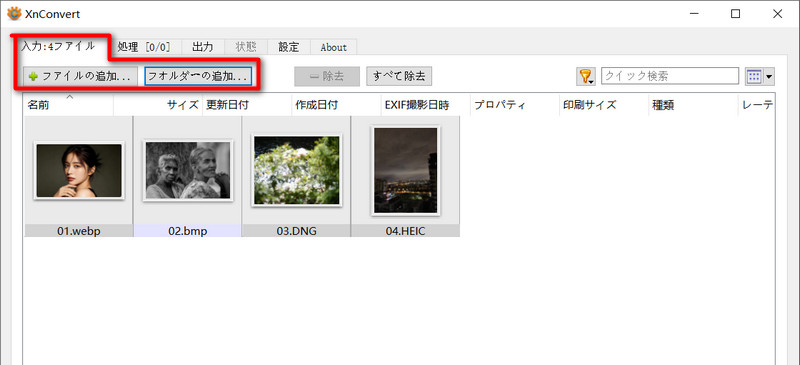
Task: Click the フォルダーの追加... button
Action: point(198,77)
